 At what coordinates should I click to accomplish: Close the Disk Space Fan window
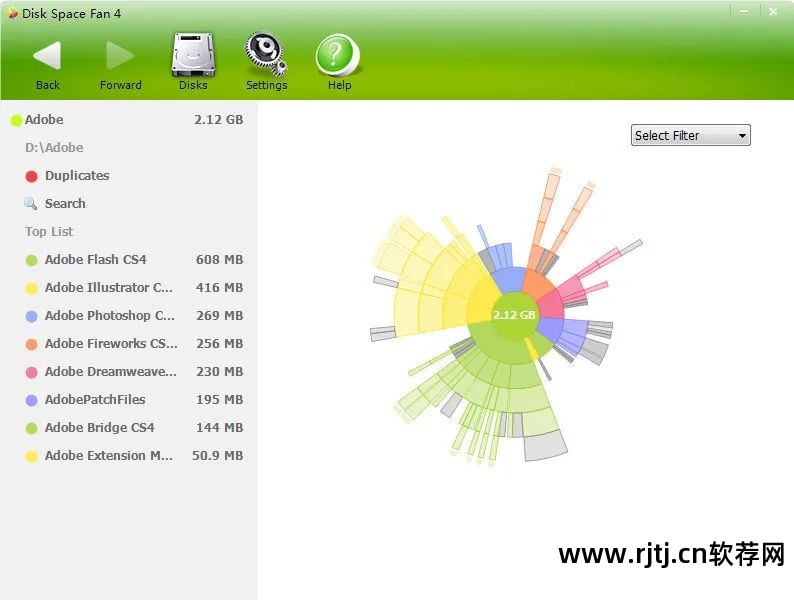click(773, 11)
